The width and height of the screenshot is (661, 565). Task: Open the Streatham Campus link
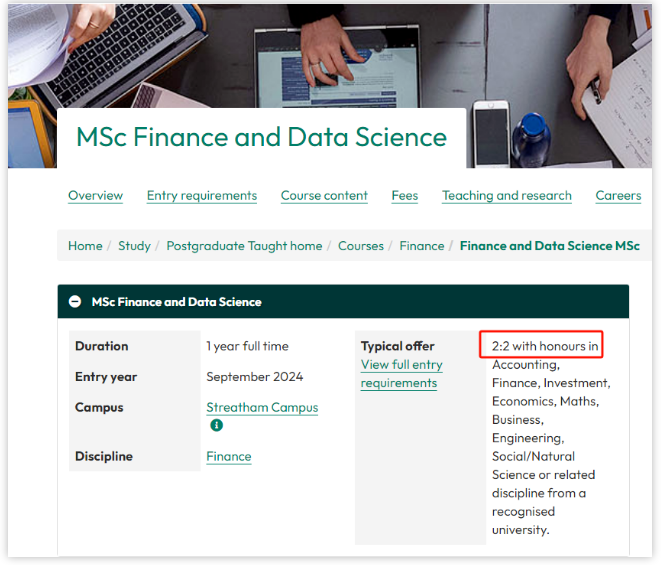click(x=262, y=407)
